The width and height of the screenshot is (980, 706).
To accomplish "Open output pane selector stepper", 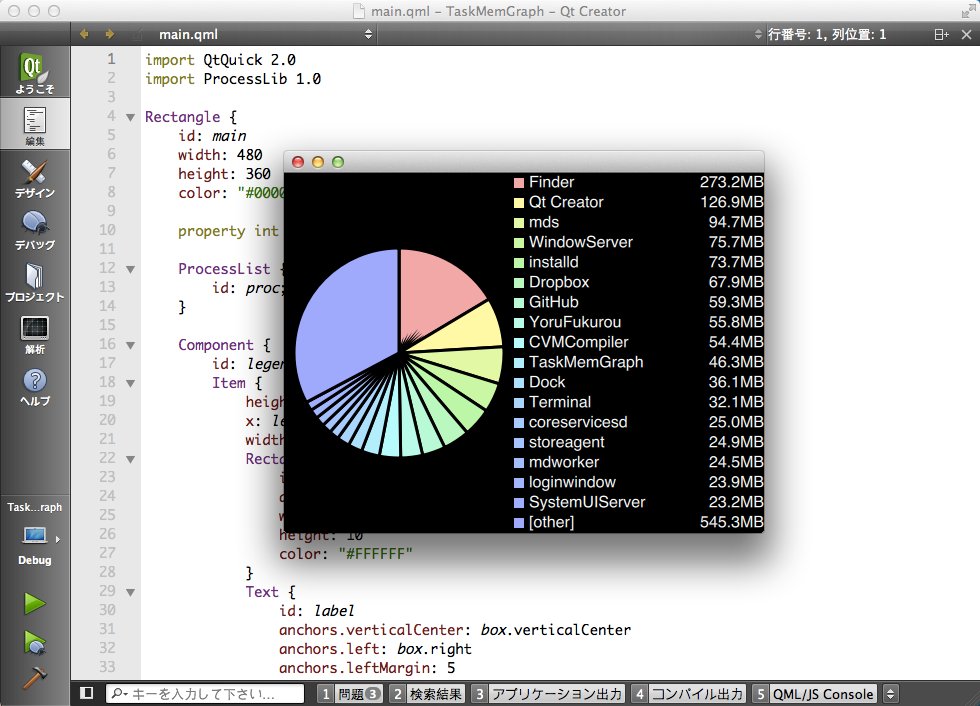I will (891, 694).
